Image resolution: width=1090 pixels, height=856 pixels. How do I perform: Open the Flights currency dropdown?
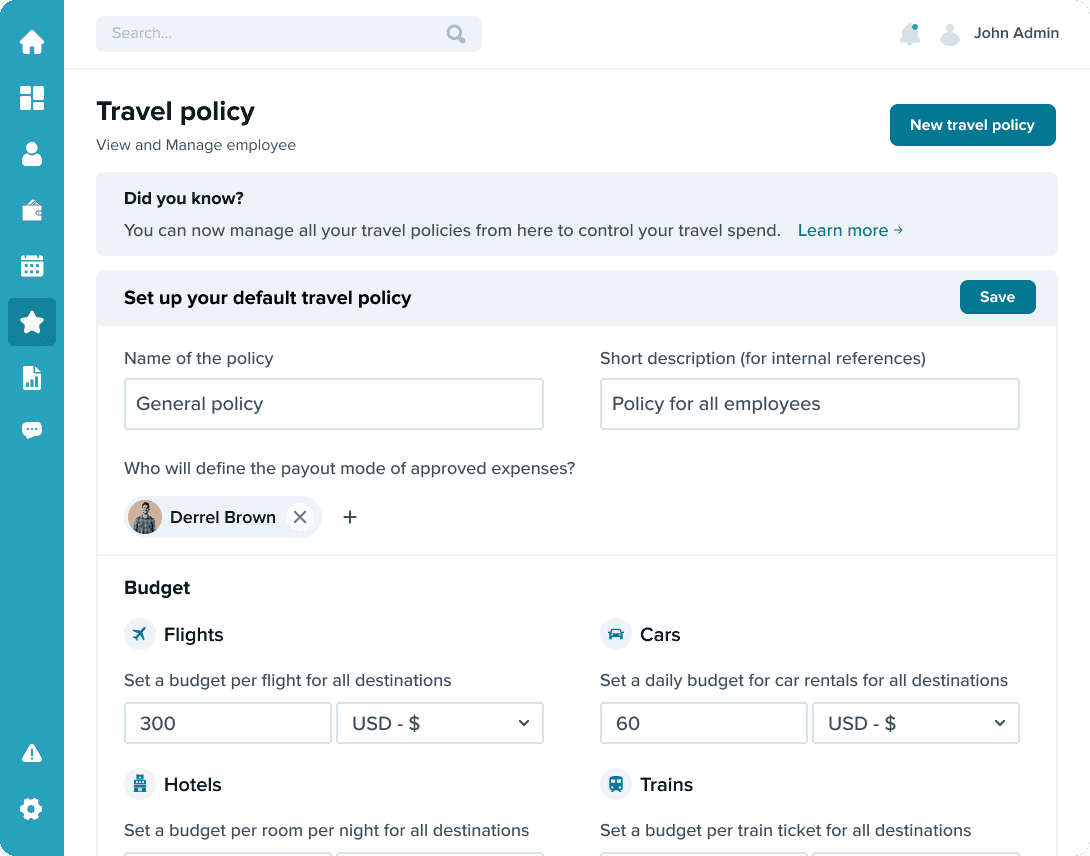[x=440, y=723]
